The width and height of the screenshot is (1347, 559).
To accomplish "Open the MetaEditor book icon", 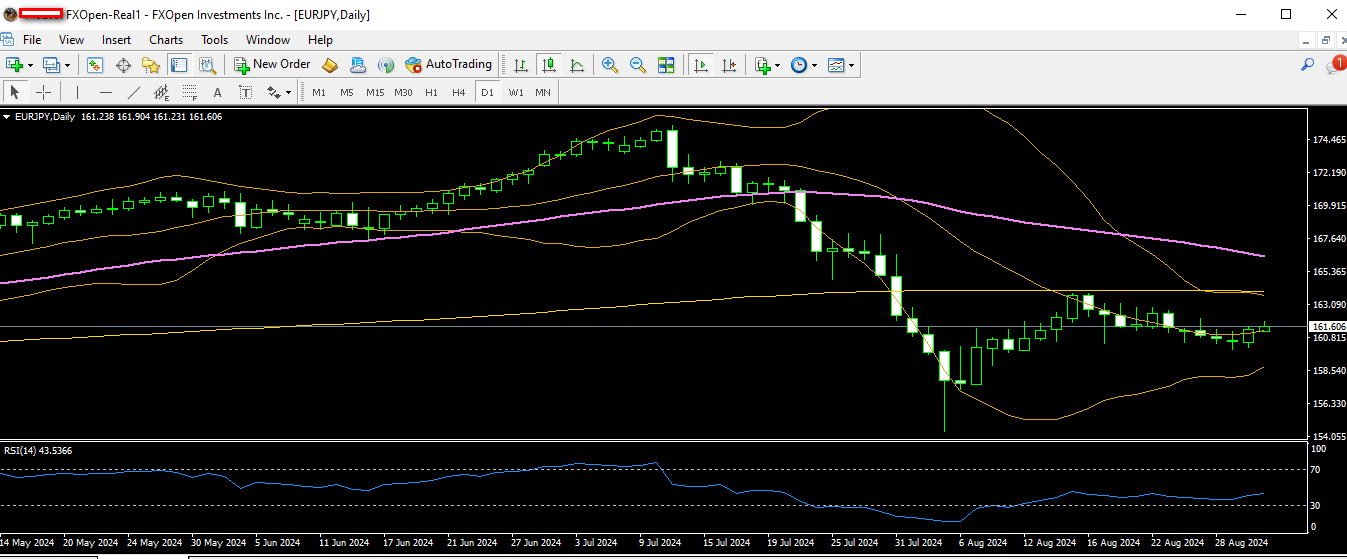I will (x=330, y=65).
